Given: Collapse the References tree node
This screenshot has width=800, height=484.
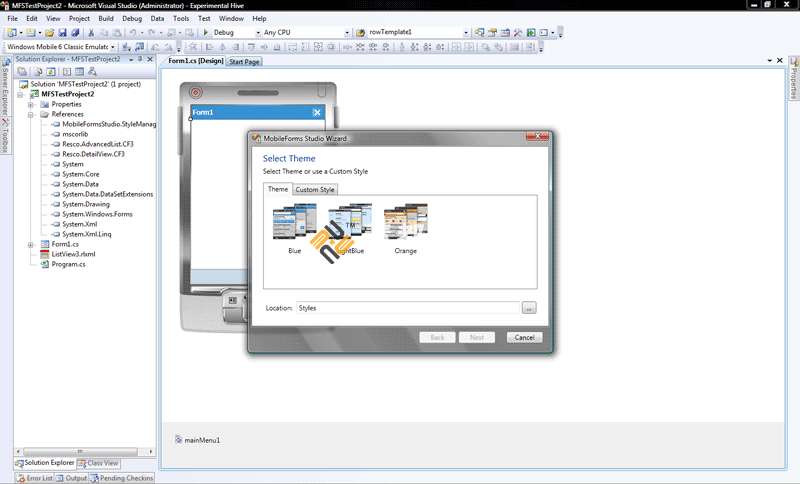Looking at the screenshot, I should (31, 114).
